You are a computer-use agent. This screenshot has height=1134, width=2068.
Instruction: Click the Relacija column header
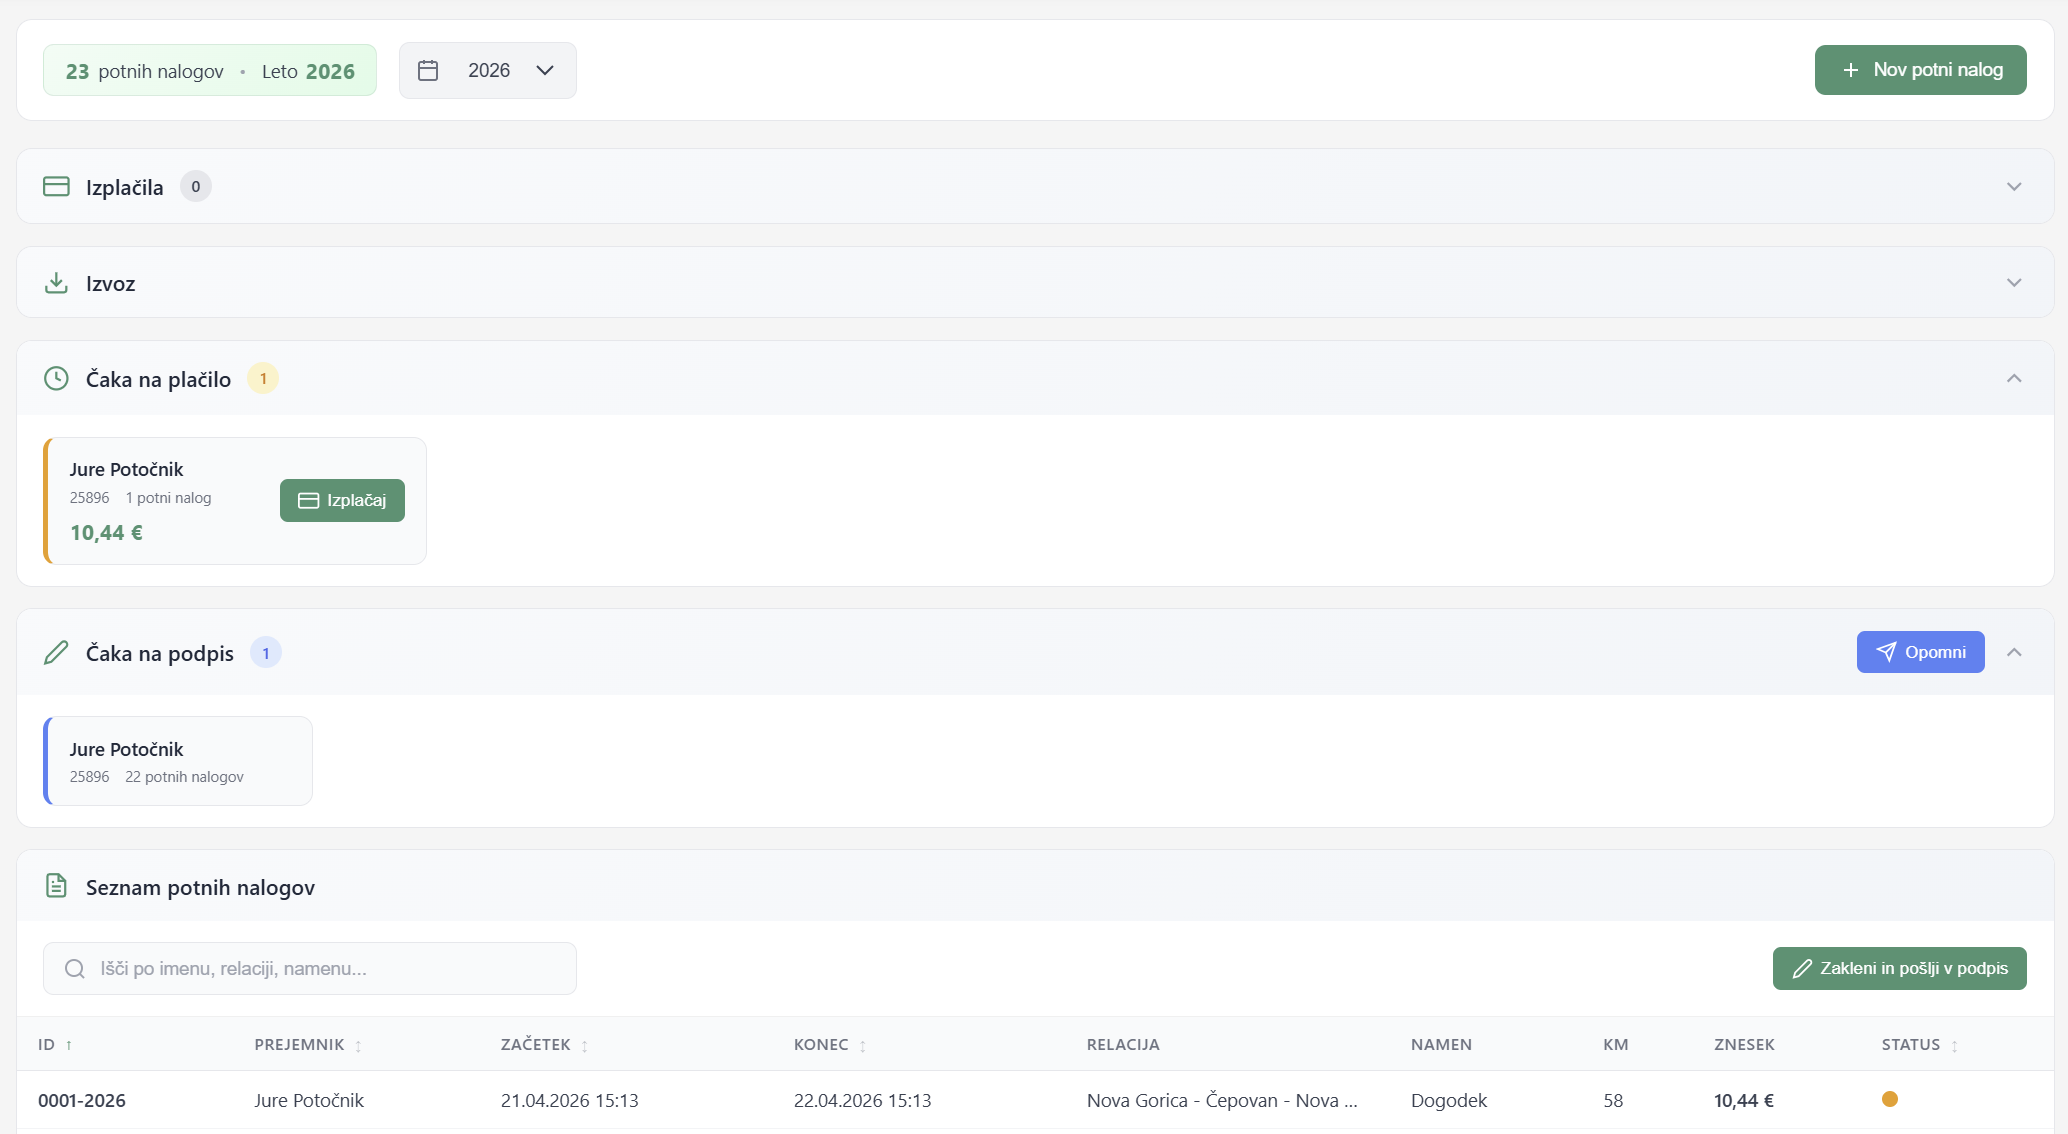click(x=1123, y=1044)
